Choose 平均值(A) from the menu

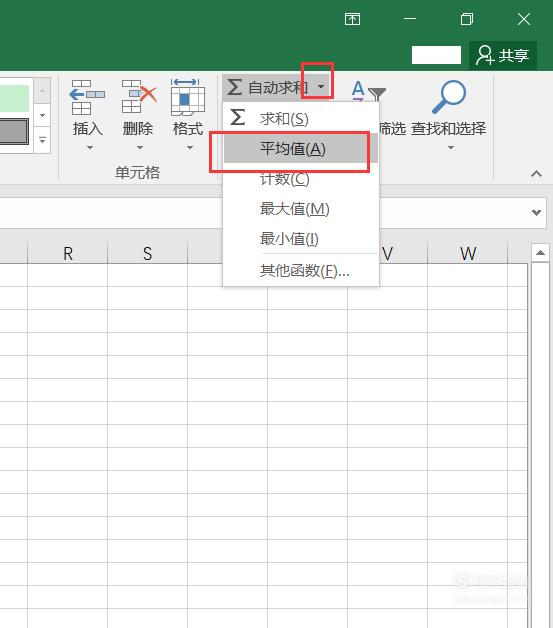tap(301, 149)
